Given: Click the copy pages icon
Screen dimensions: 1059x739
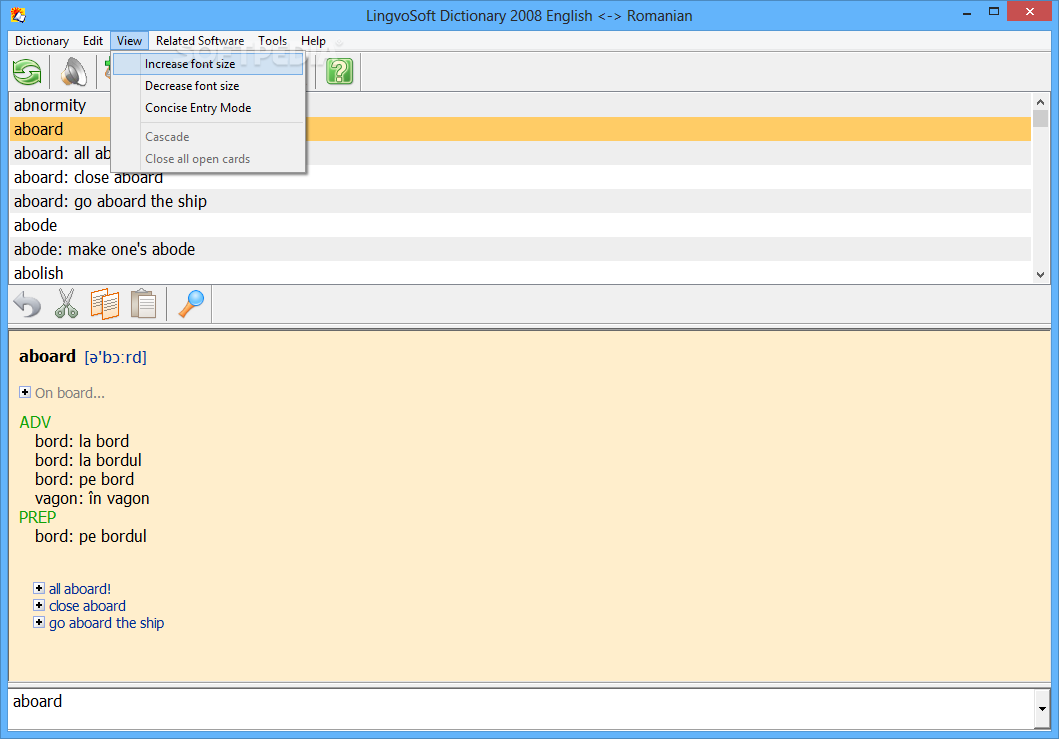Looking at the screenshot, I should coord(105,304).
